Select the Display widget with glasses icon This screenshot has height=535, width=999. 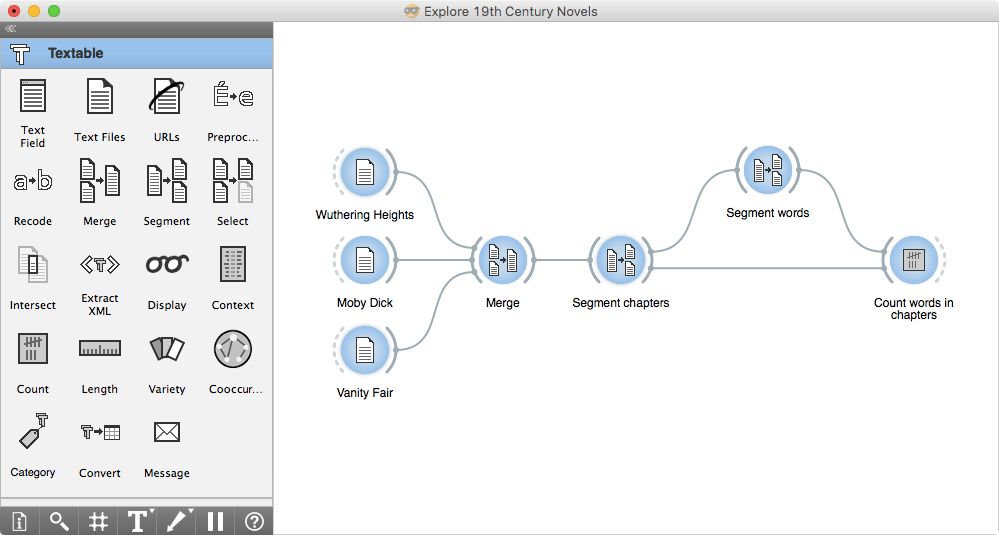pyautogui.click(x=167, y=266)
